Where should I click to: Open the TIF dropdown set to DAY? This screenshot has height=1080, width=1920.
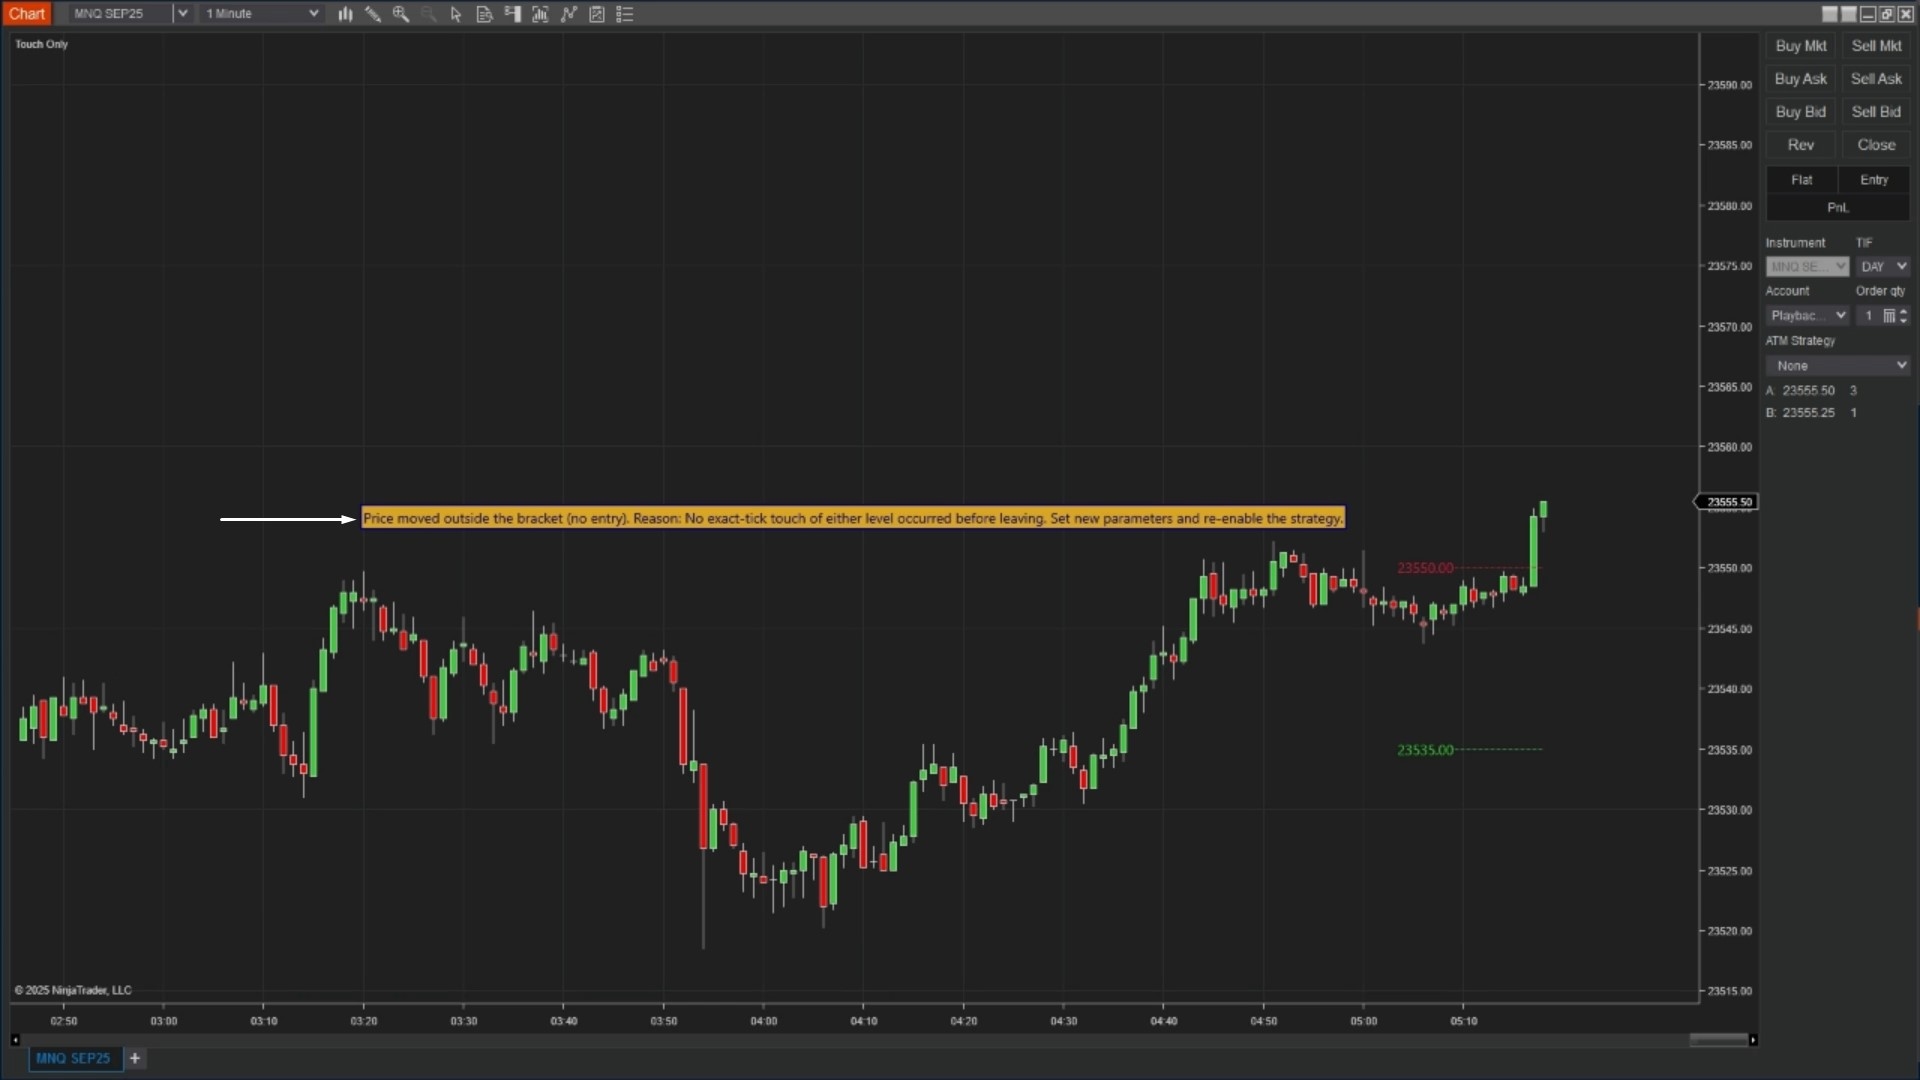coord(1882,266)
